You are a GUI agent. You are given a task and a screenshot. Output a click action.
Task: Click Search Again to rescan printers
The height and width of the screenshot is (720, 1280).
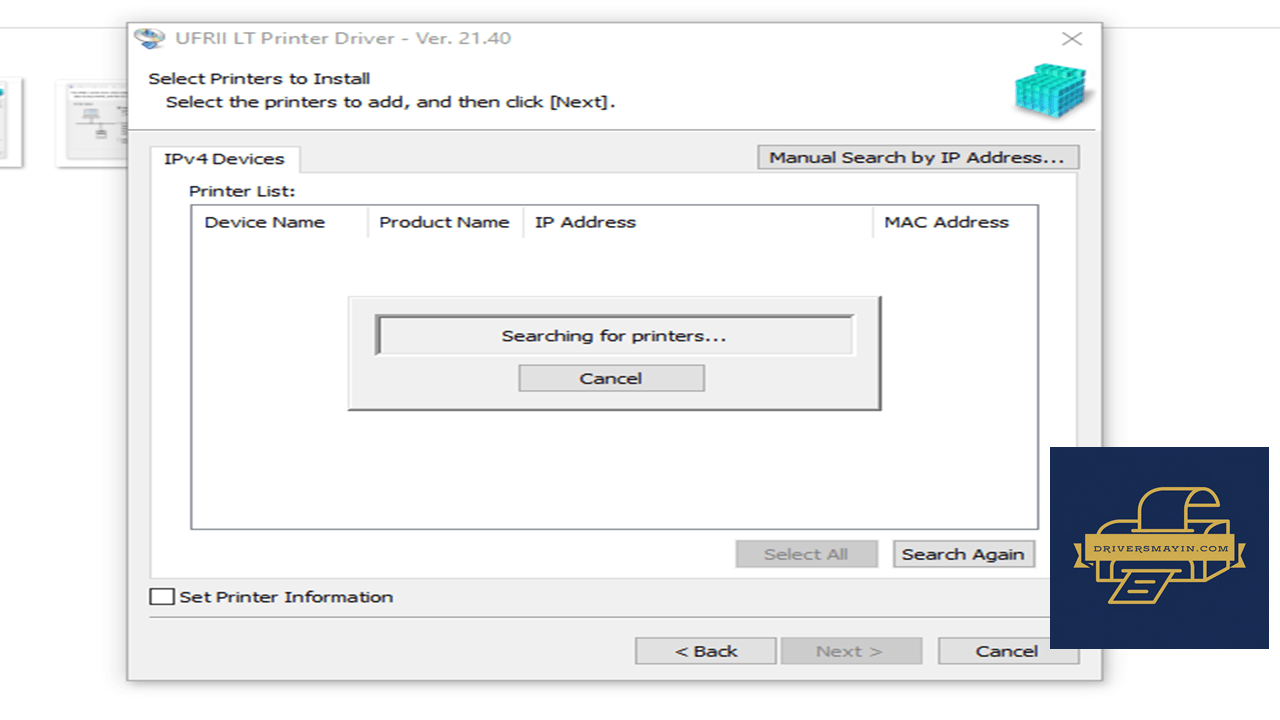click(963, 554)
